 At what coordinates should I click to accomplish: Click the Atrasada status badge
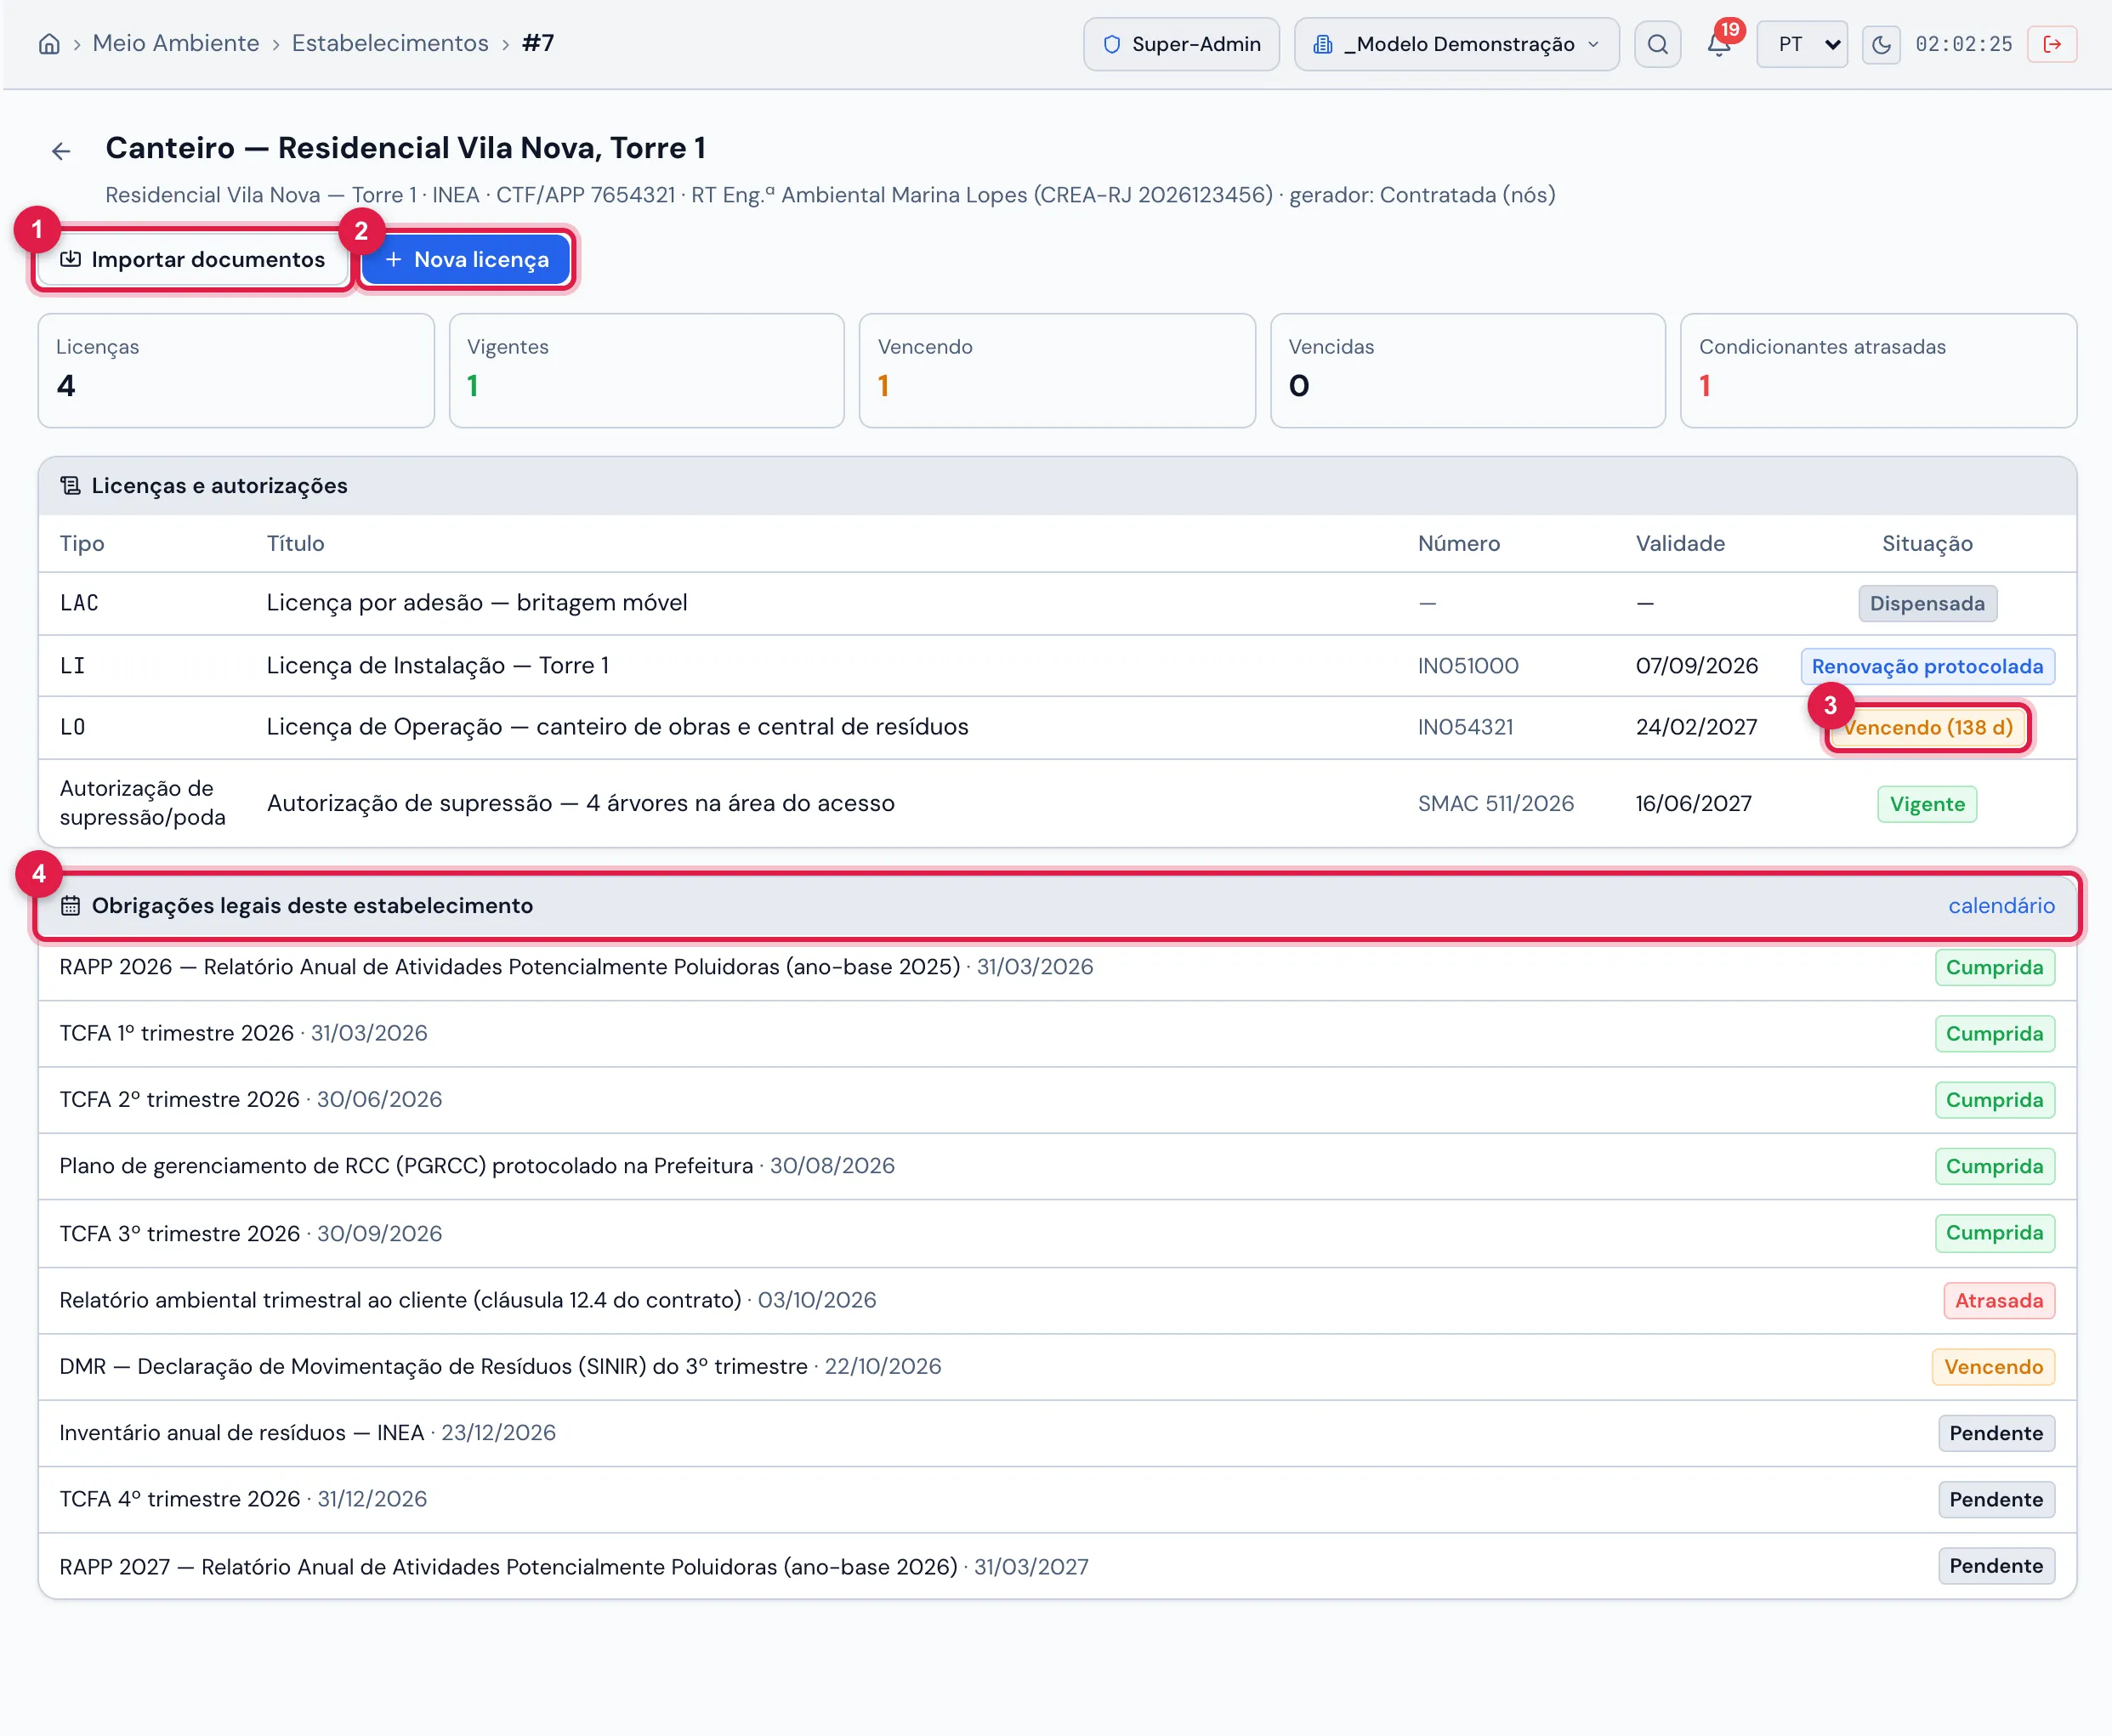[x=1998, y=1301]
